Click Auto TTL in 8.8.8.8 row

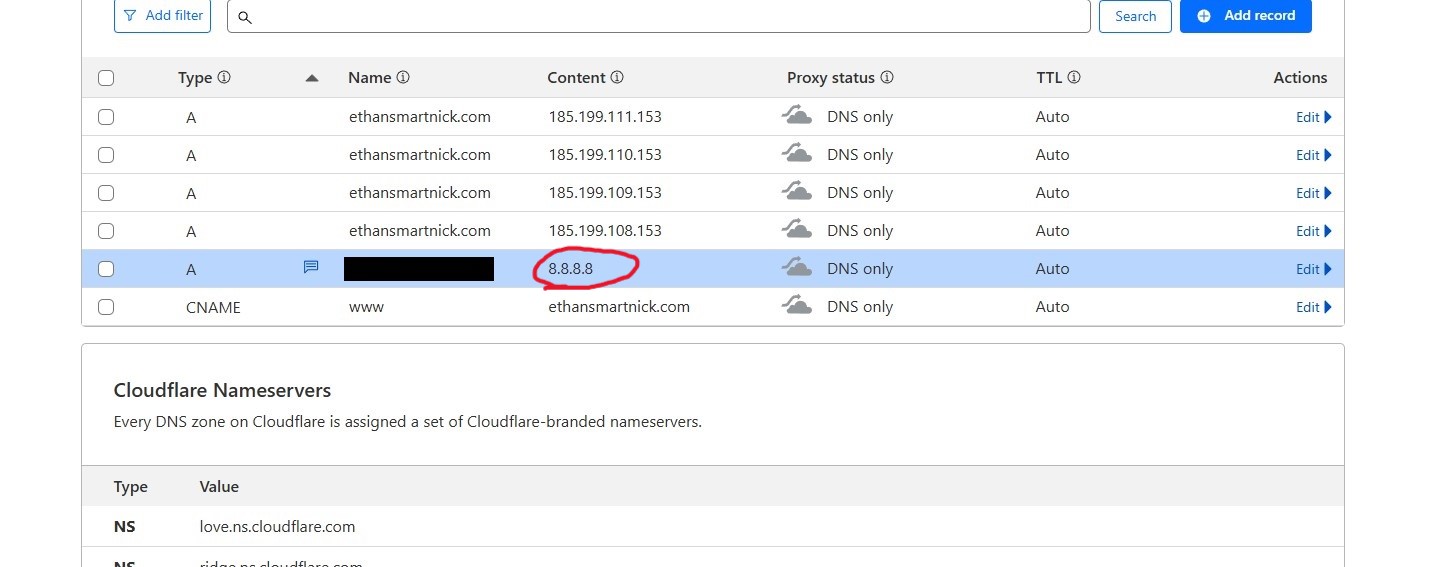pyautogui.click(x=1052, y=269)
